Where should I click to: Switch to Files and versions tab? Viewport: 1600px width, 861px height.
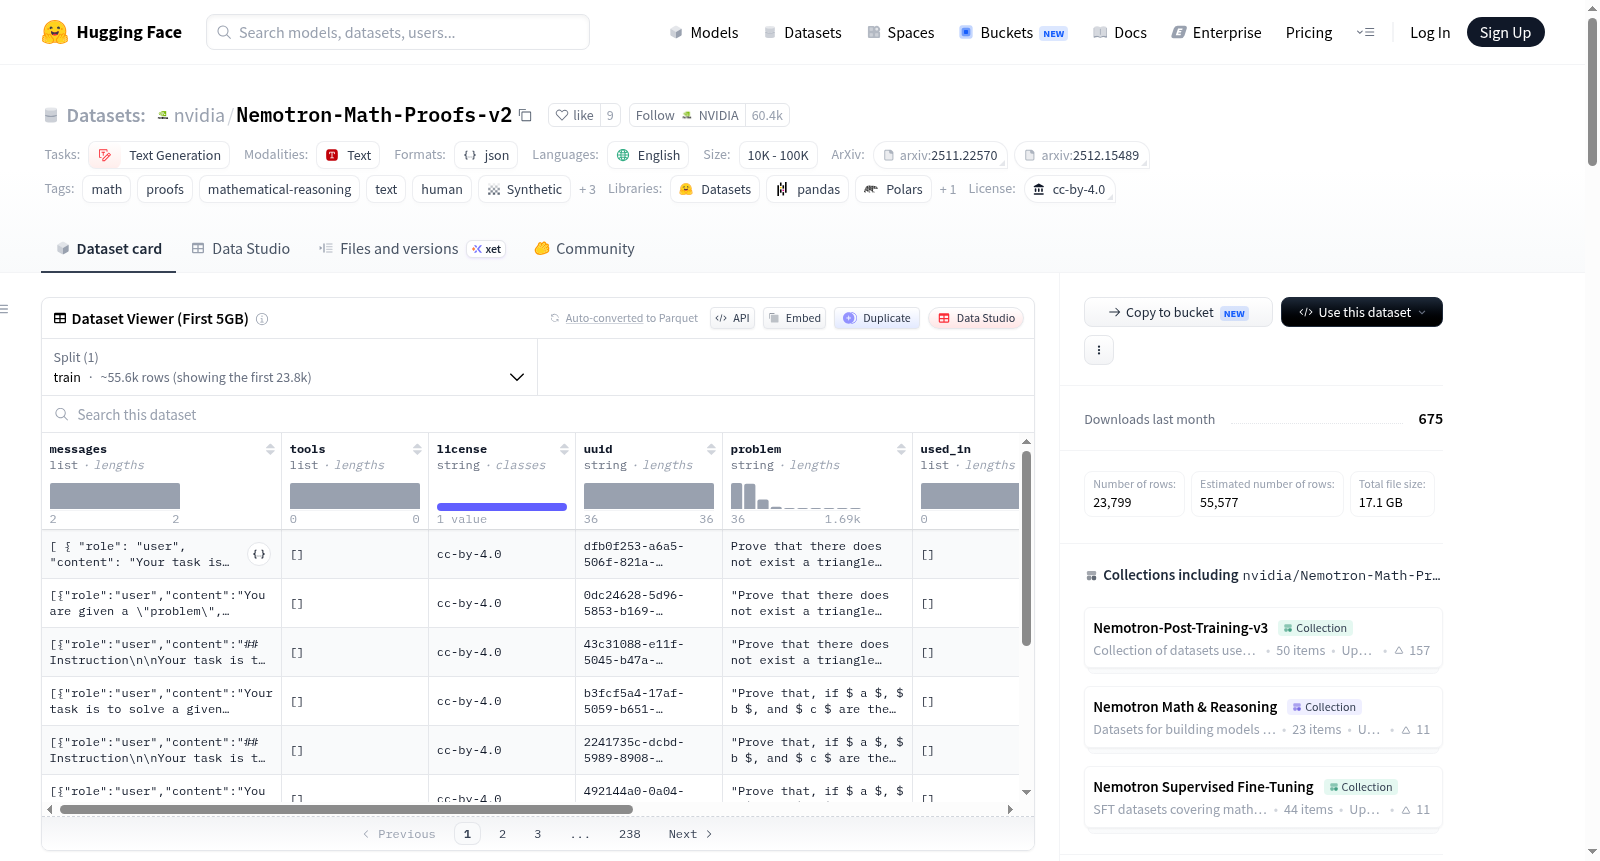tap(411, 248)
